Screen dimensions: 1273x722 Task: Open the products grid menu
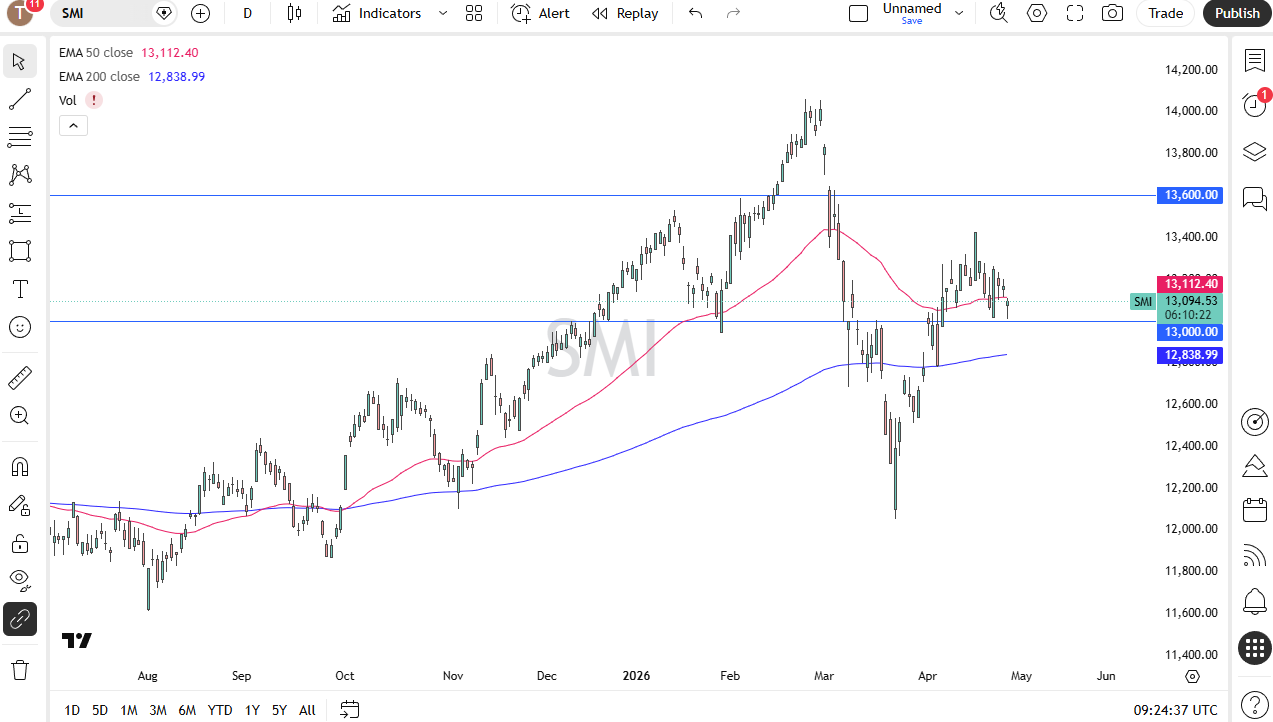tap(1254, 648)
